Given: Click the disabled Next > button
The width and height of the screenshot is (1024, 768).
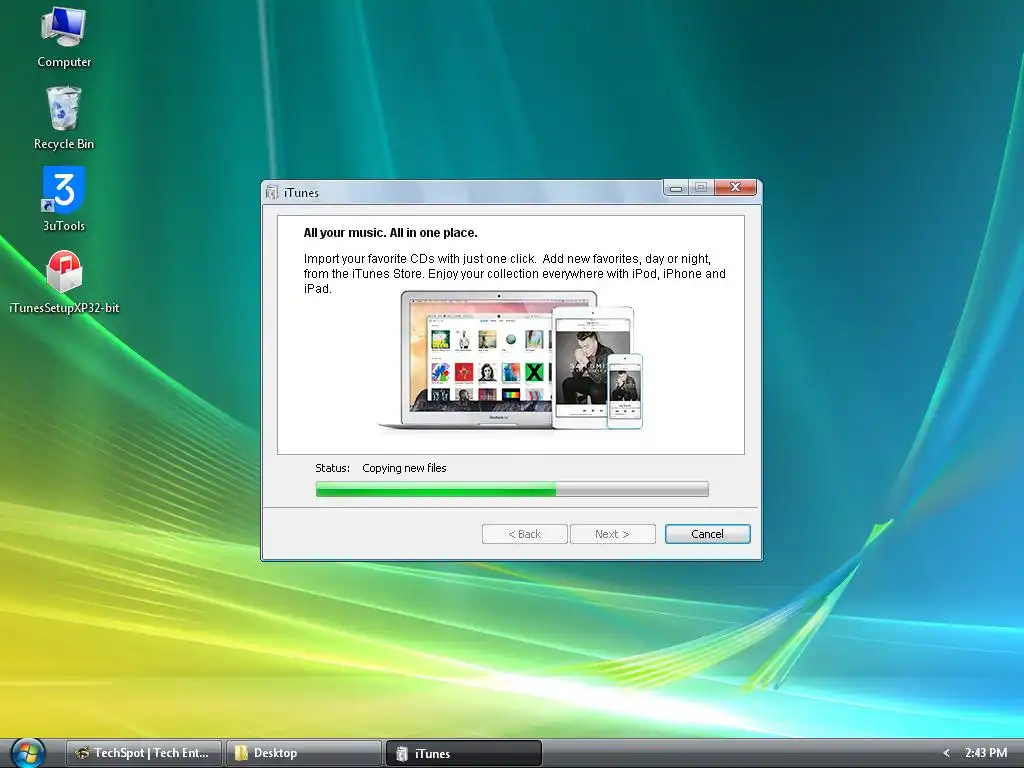Looking at the screenshot, I should tap(613, 534).
